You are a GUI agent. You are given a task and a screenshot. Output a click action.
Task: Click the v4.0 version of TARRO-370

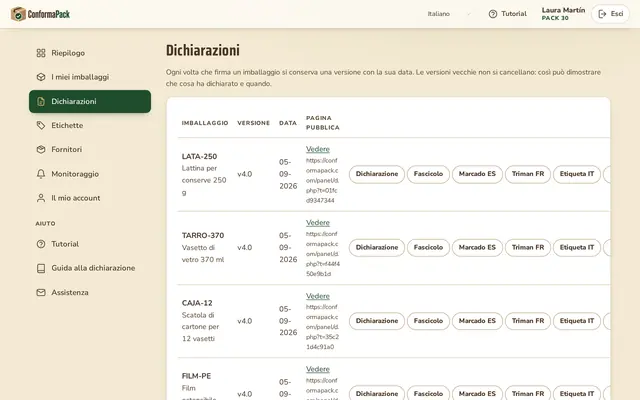244,247
